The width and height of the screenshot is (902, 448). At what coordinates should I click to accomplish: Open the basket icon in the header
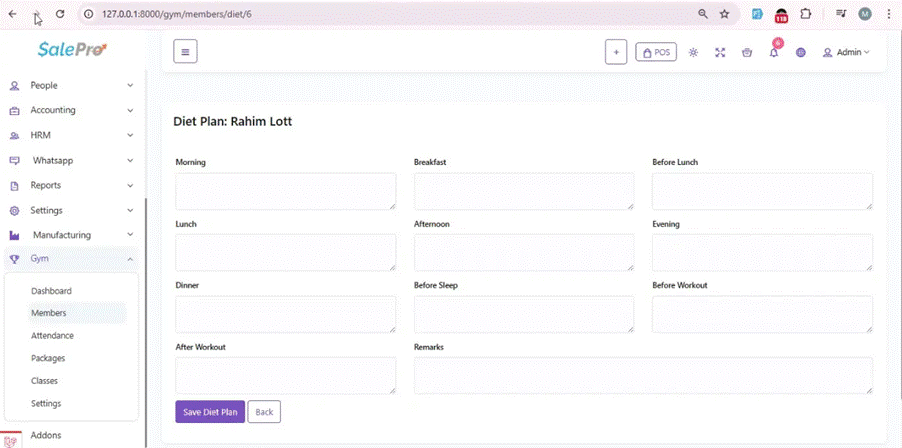coord(747,52)
